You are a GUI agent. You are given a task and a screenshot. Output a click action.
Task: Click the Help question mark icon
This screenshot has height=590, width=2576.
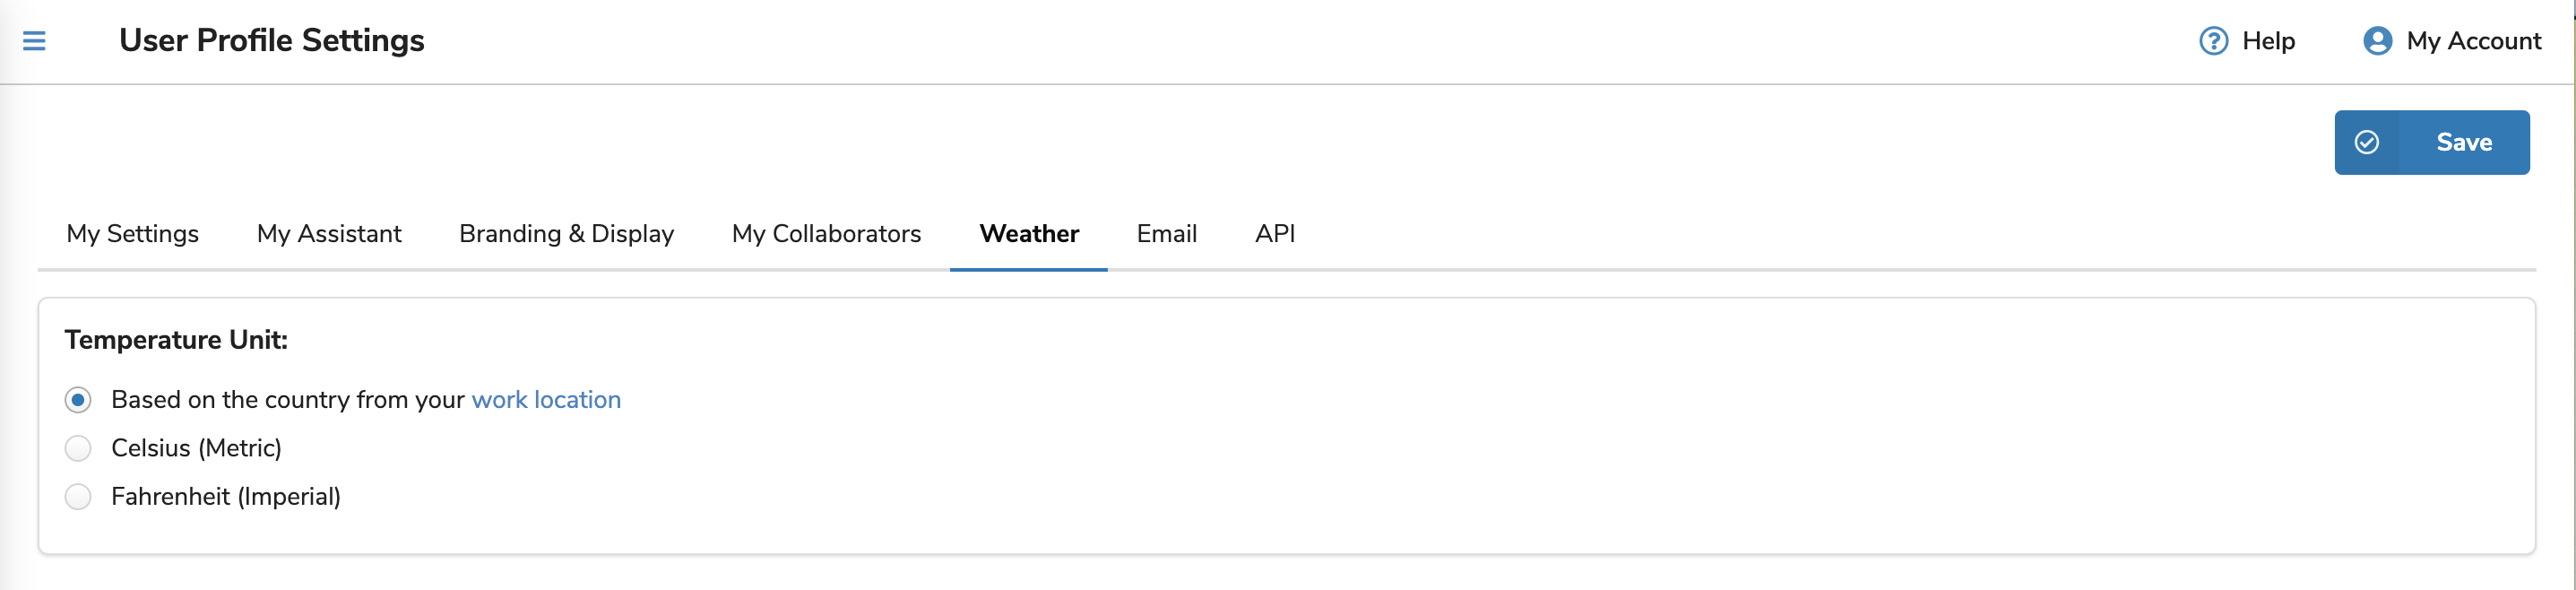click(2213, 41)
